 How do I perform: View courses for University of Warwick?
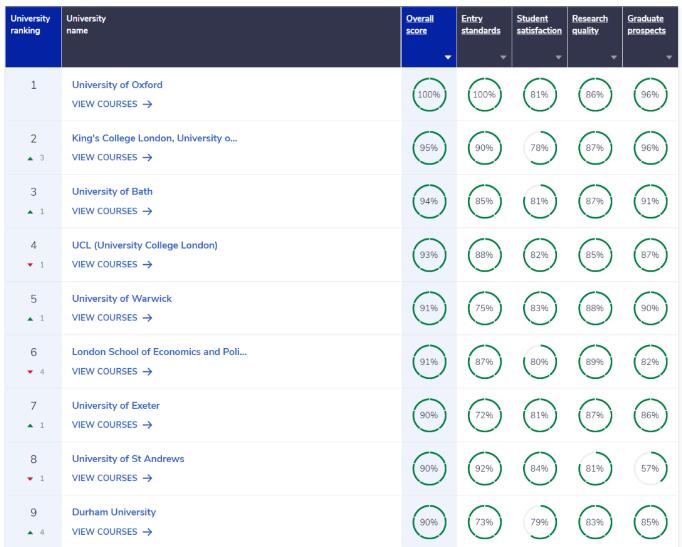click(x=112, y=318)
